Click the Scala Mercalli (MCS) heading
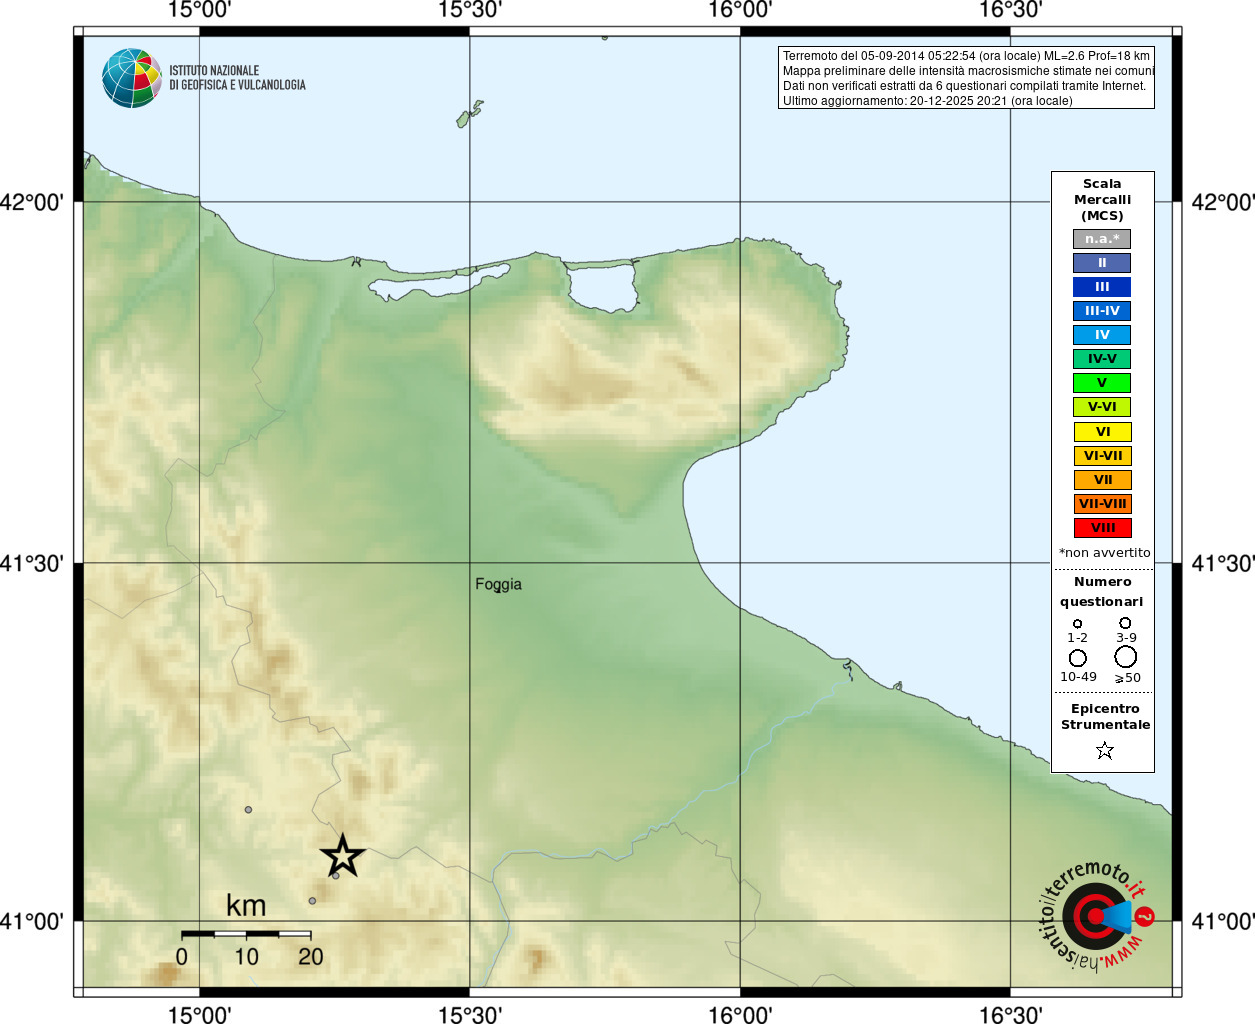This screenshot has height=1024, width=1255. (1102, 200)
